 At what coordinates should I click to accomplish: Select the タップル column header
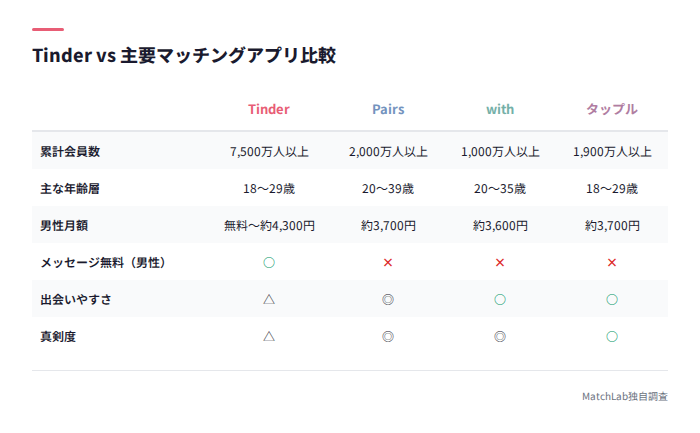point(612,109)
